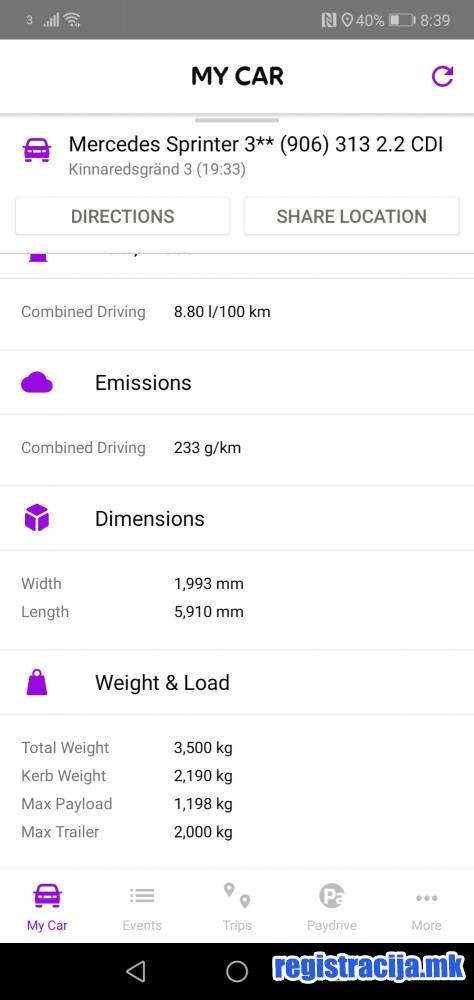Image resolution: width=474 pixels, height=1000 pixels.
Task: Tap the Android back navigation triangle
Action: coord(135,971)
